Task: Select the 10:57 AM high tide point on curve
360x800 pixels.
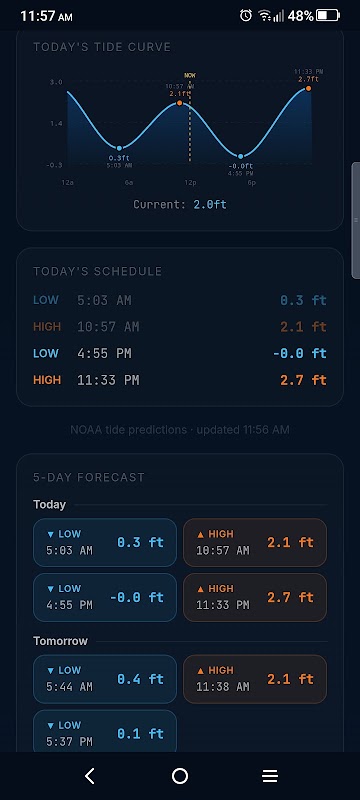Action: 179,103
